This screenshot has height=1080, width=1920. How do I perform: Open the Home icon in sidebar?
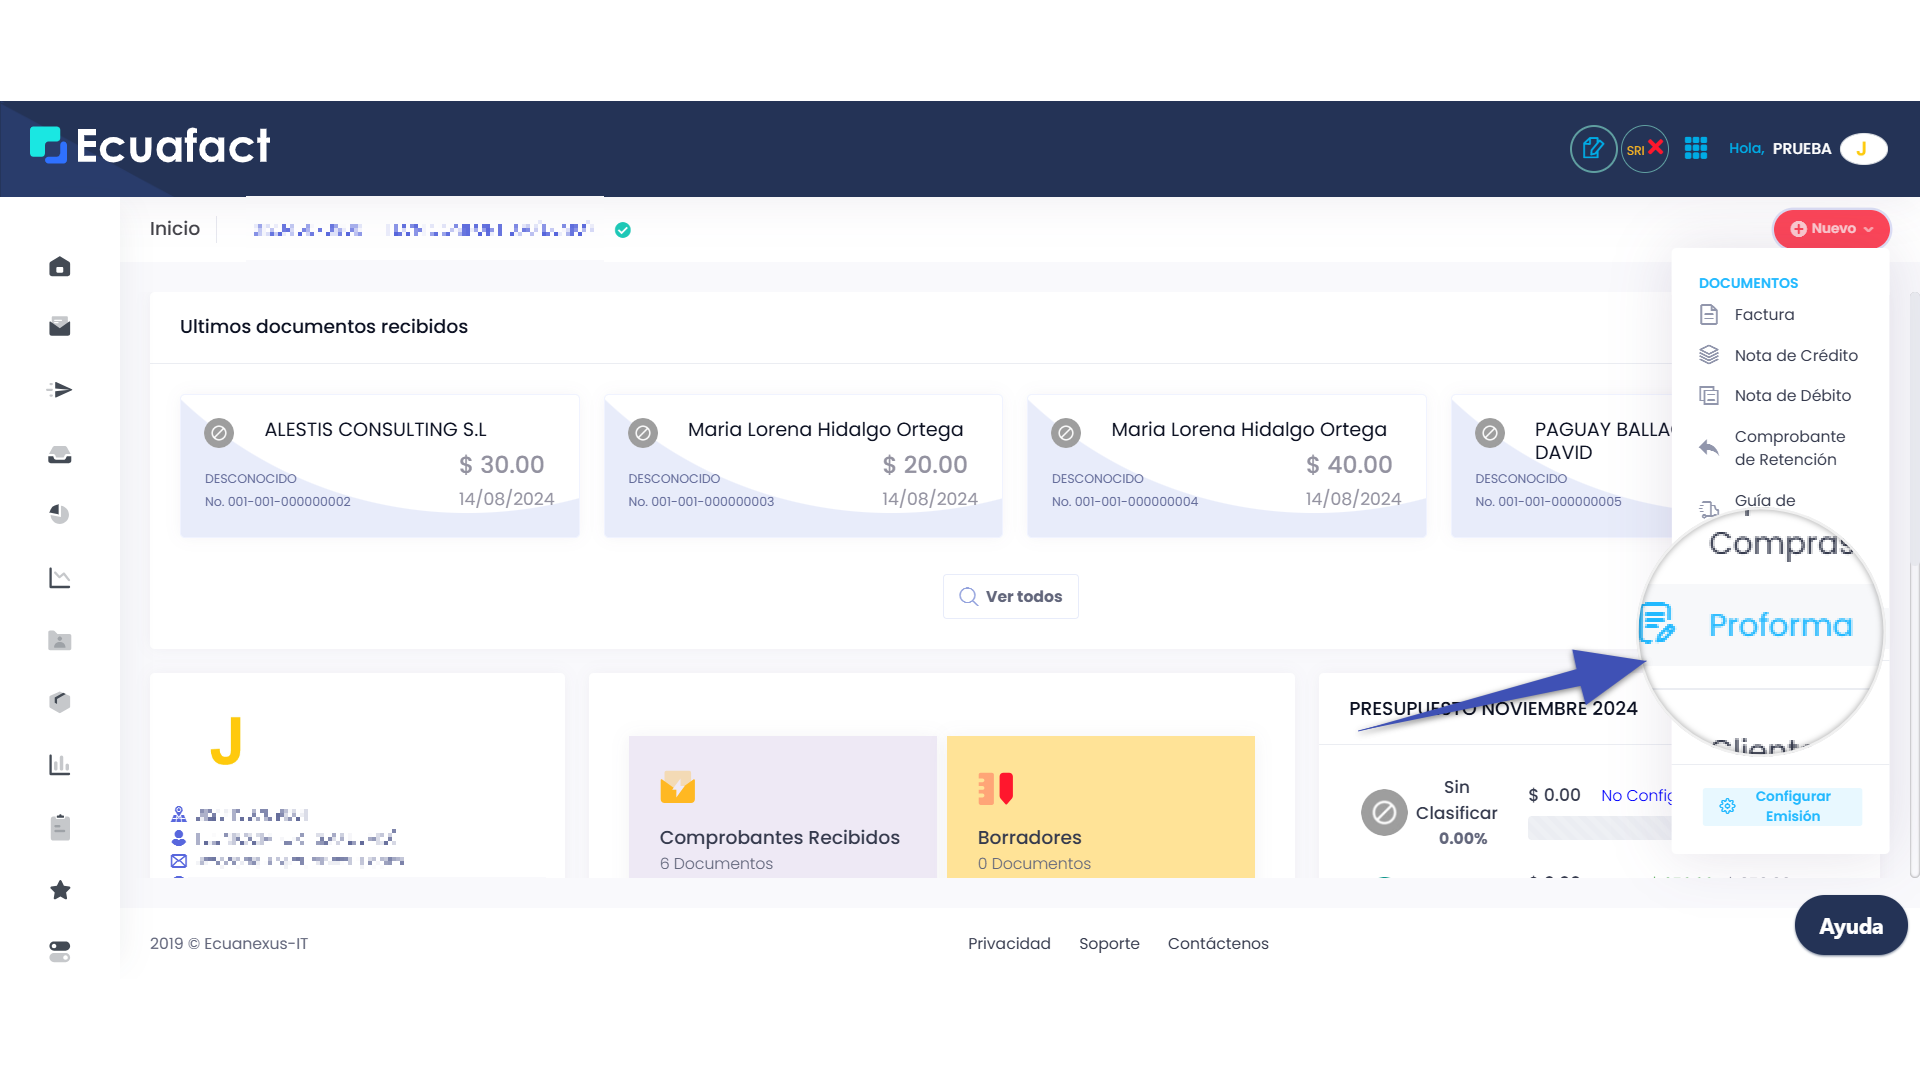pyautogui.click(x=60, y=267)
